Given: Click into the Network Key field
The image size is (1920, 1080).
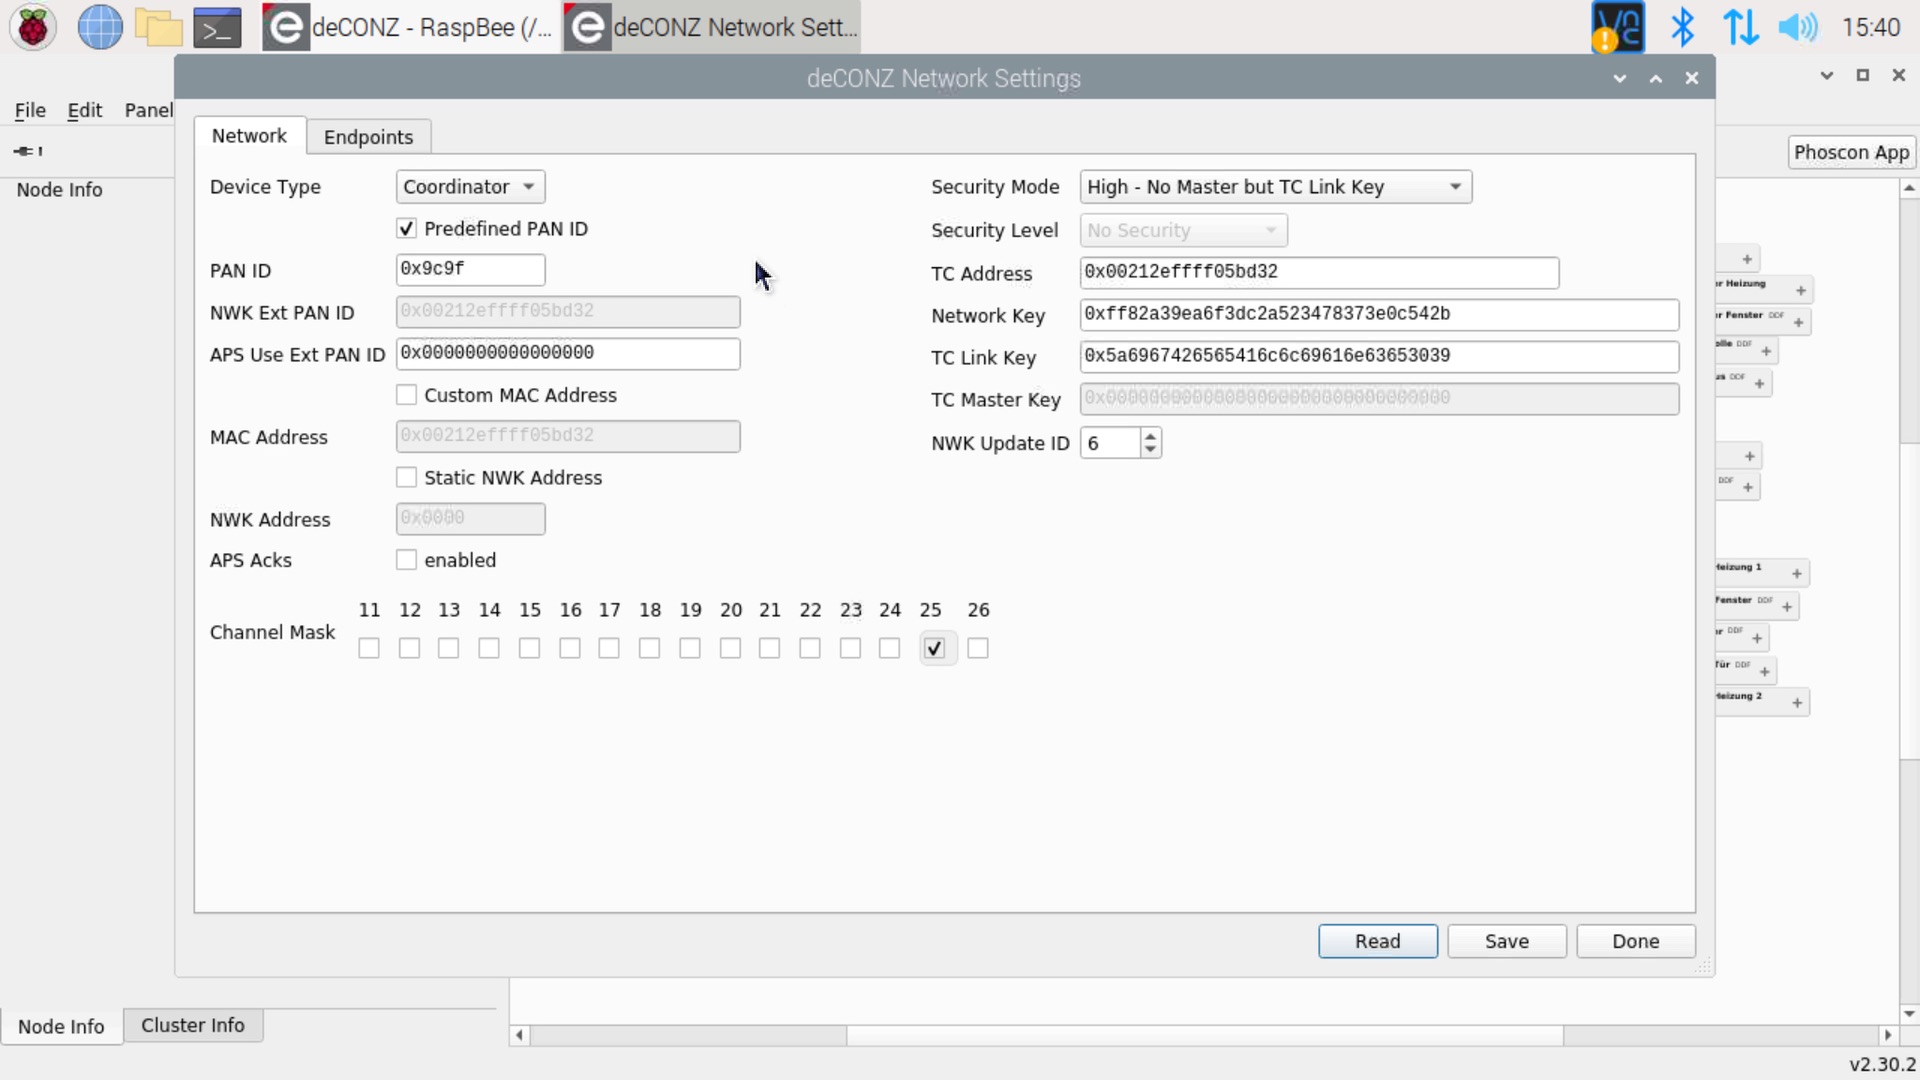Looking at the screenshot, I should (1378, 314).
